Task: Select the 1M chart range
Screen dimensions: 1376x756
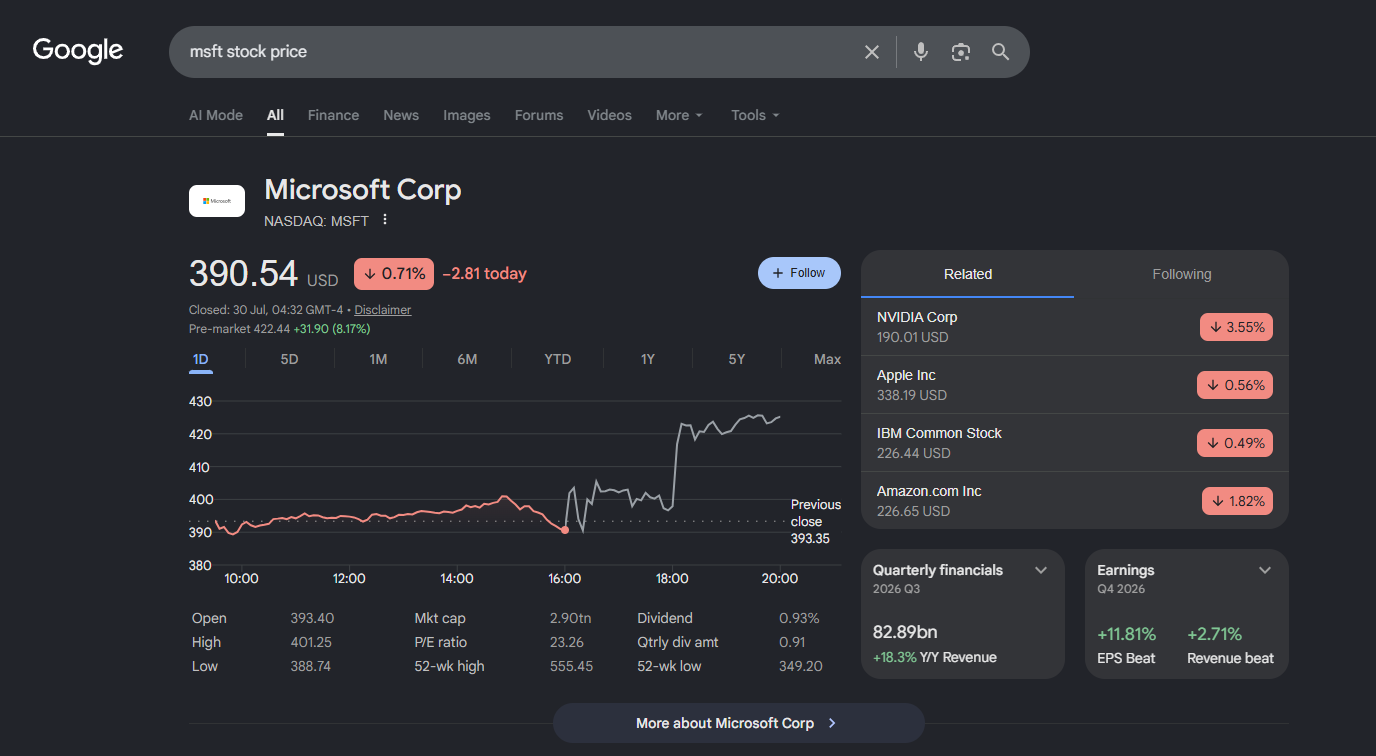Action: [378, 359]
